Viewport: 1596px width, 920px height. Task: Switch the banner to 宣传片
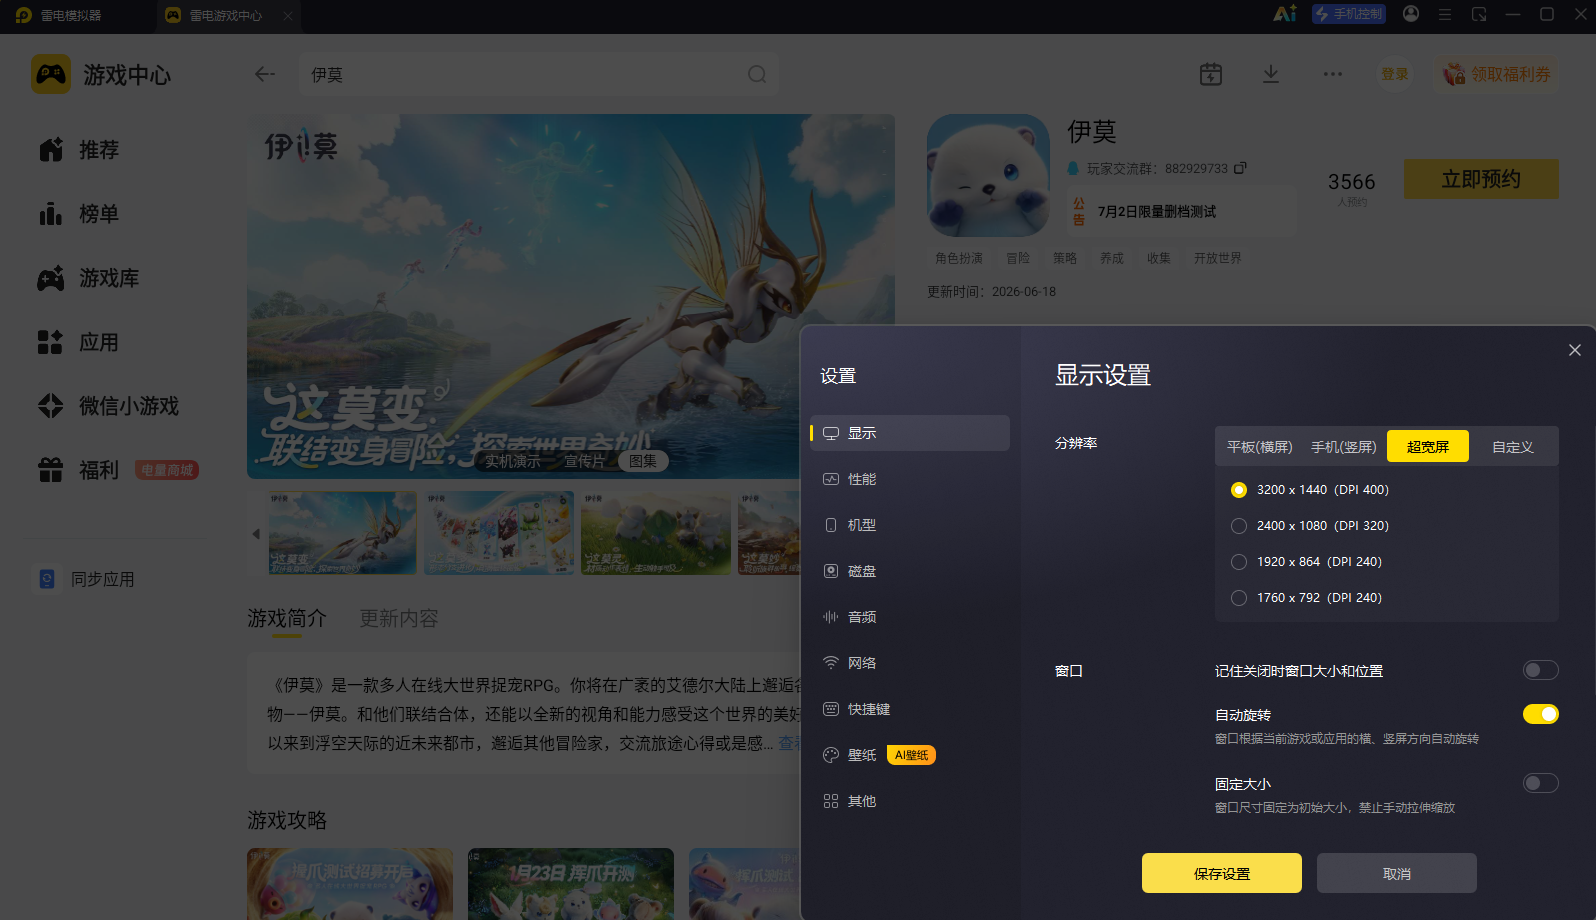click(585, 461)
